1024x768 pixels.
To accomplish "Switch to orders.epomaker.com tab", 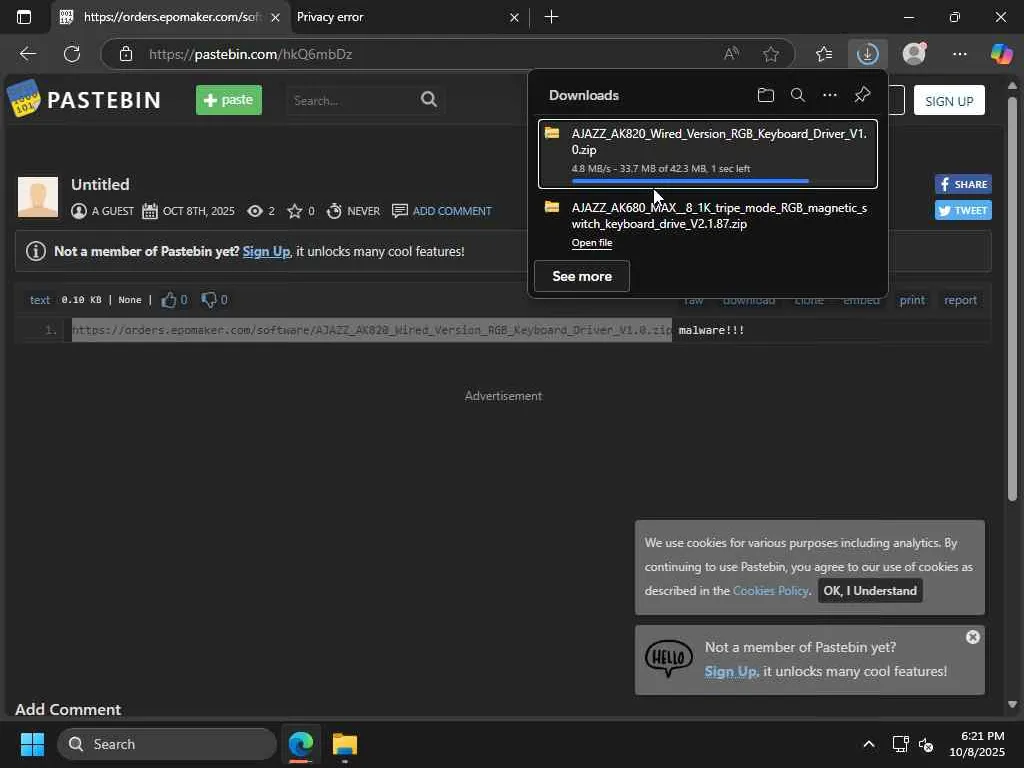I will point(170,17).
